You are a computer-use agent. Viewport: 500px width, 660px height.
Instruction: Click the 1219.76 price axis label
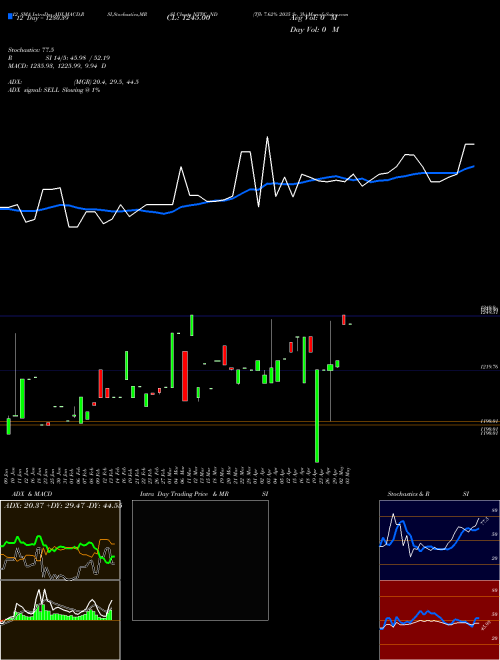click(x=489, y=367)
